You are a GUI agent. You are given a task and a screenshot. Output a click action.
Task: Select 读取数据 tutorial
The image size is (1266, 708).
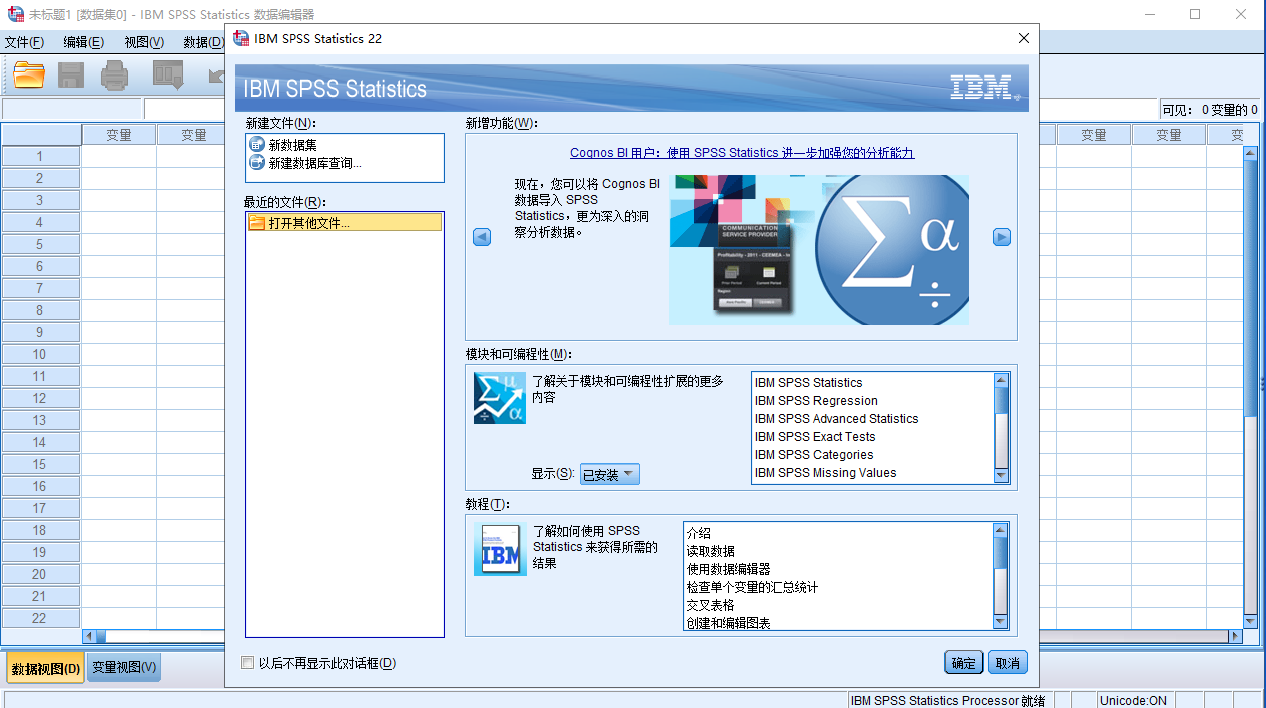pyautogui.click(x=710, y=551)
